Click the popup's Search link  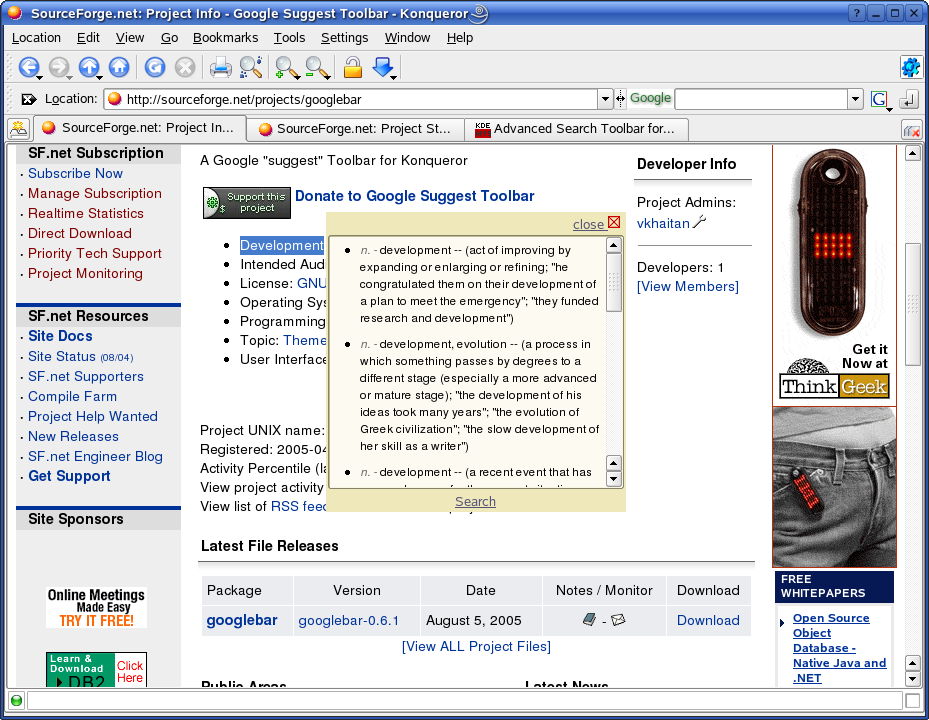coord(475,501)
